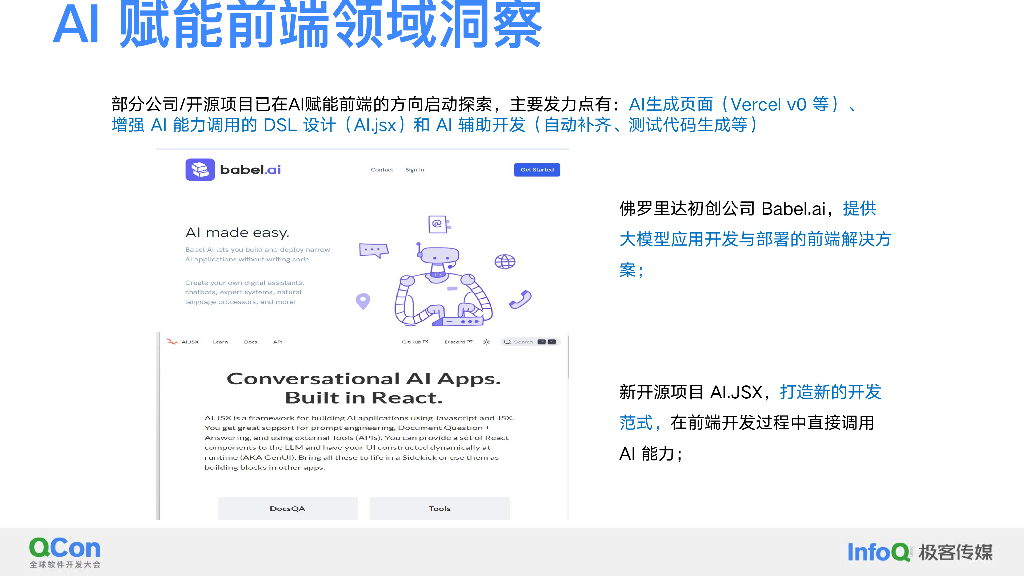Select the DocsQA card button
Screen dimensions: 1024x576
pyautogui.click(x=287, y=508)
